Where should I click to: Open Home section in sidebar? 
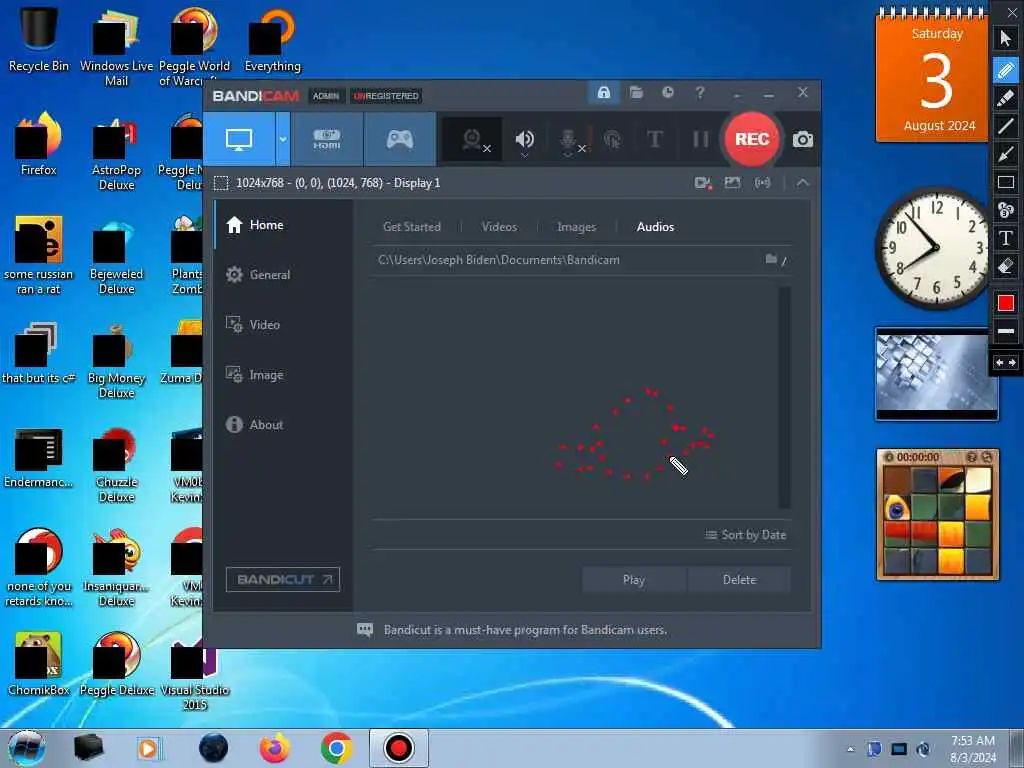click(x=283, y=225)
